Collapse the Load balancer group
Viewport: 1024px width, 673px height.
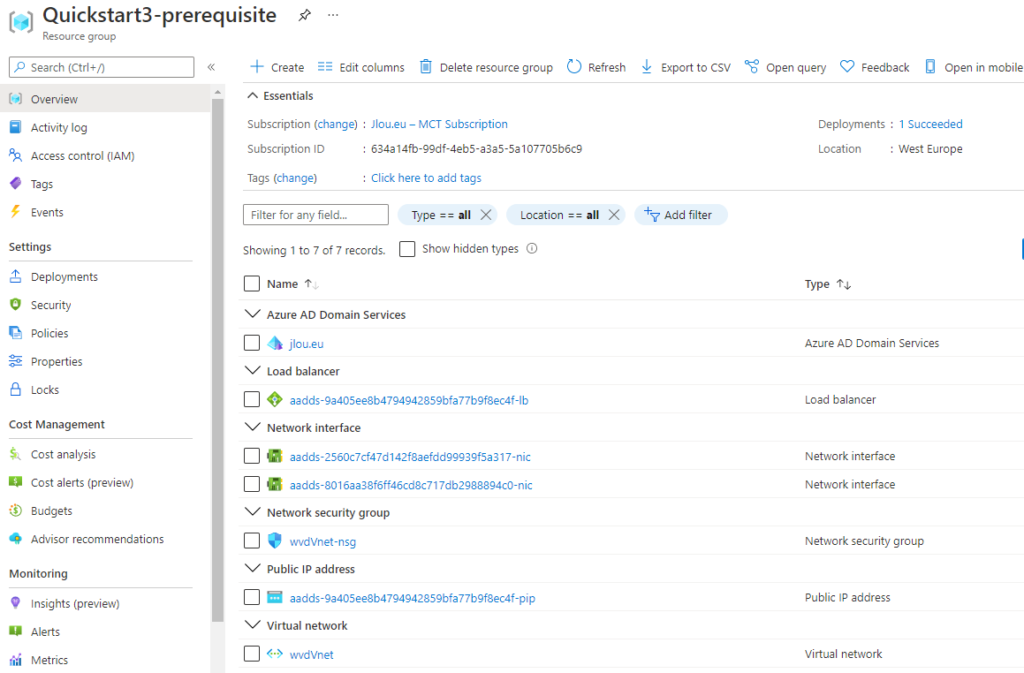coord(252,371)
